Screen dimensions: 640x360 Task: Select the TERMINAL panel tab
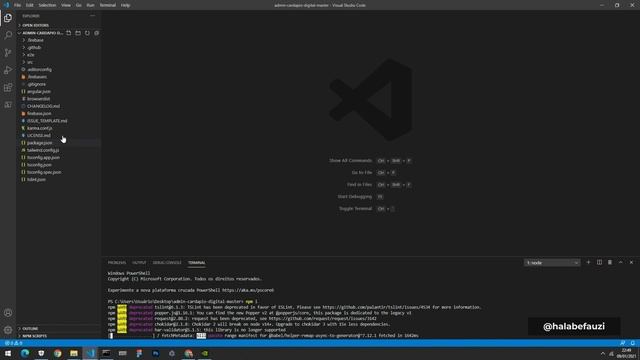click(x=197, y=263)
